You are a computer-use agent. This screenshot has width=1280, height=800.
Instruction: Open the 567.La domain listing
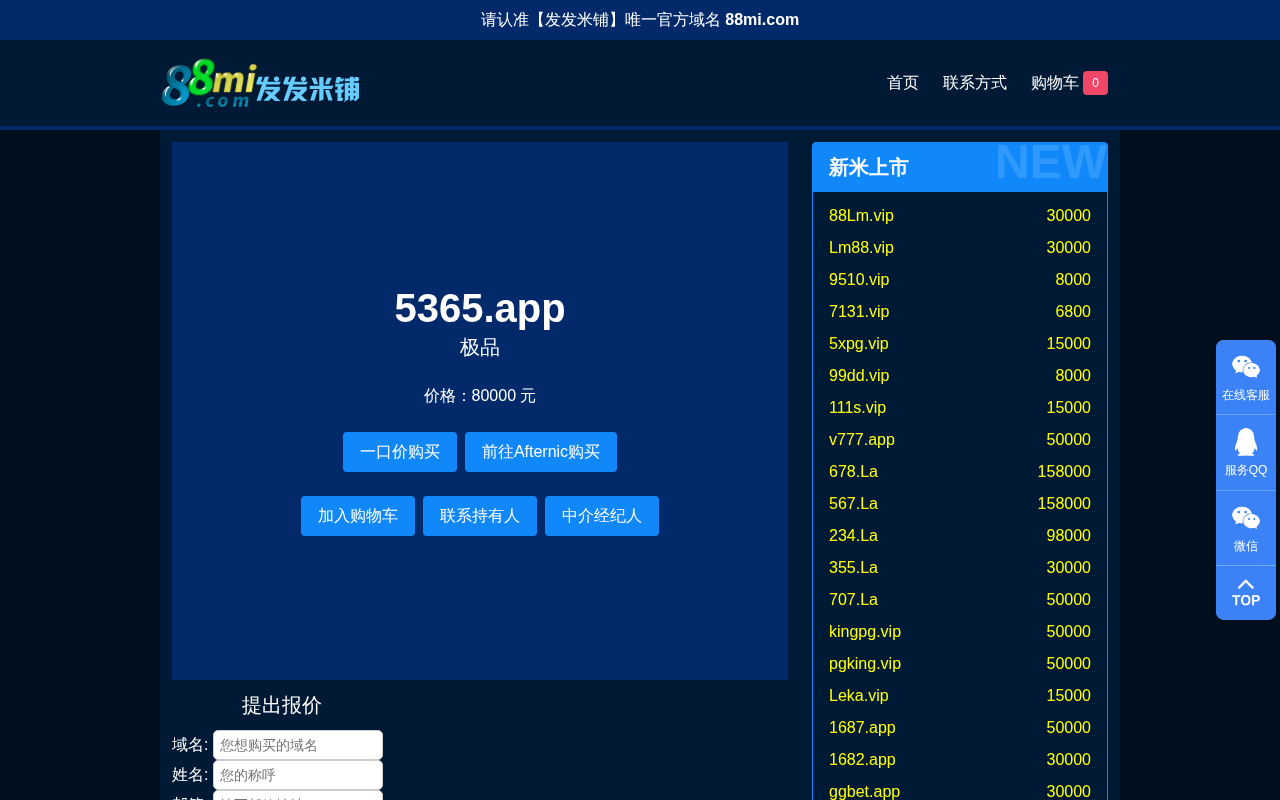854,504
